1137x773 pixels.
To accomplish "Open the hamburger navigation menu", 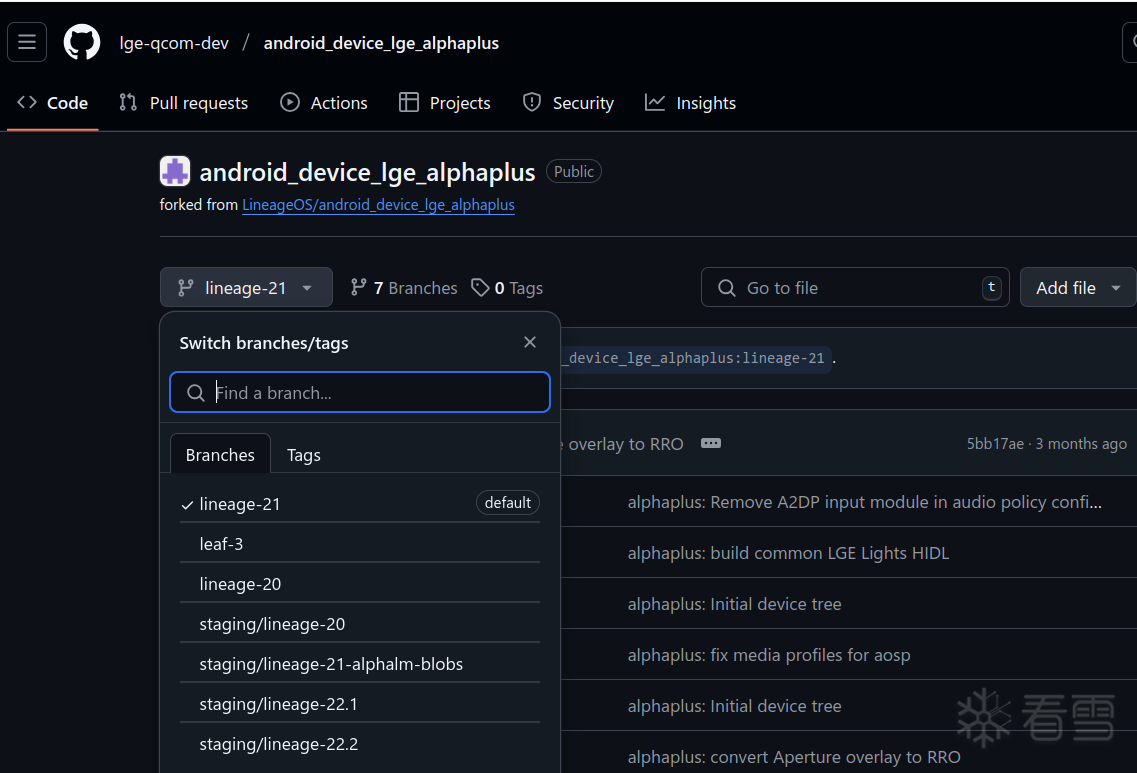I will pyautogui.click(x=27, y=42).
